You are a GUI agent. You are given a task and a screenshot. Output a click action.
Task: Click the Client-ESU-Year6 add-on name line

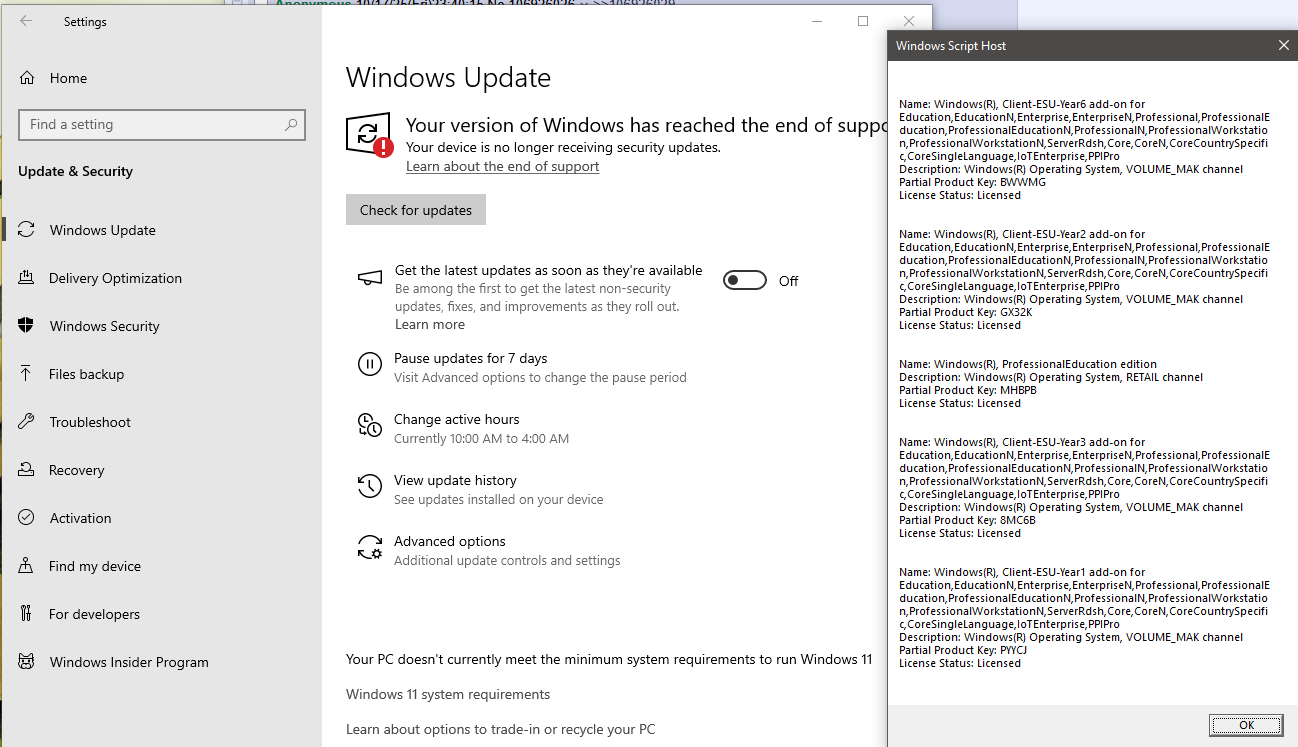[1022, 104]
